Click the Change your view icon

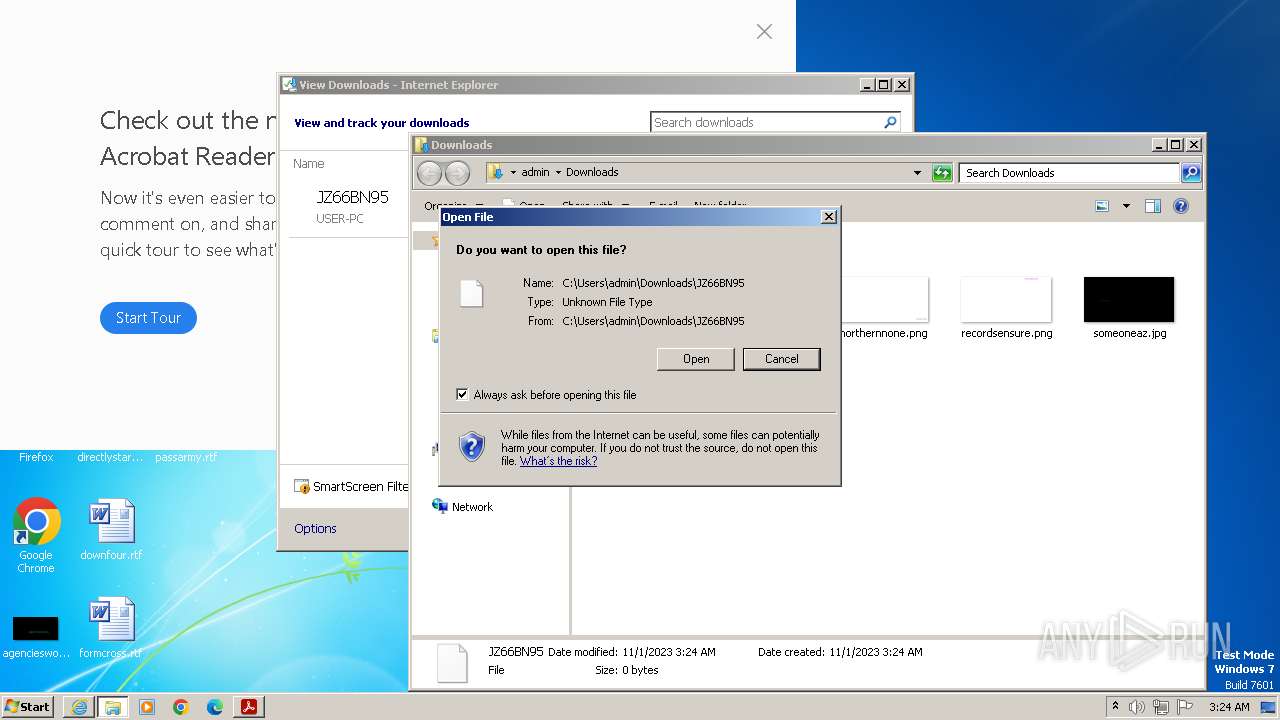1102,206
